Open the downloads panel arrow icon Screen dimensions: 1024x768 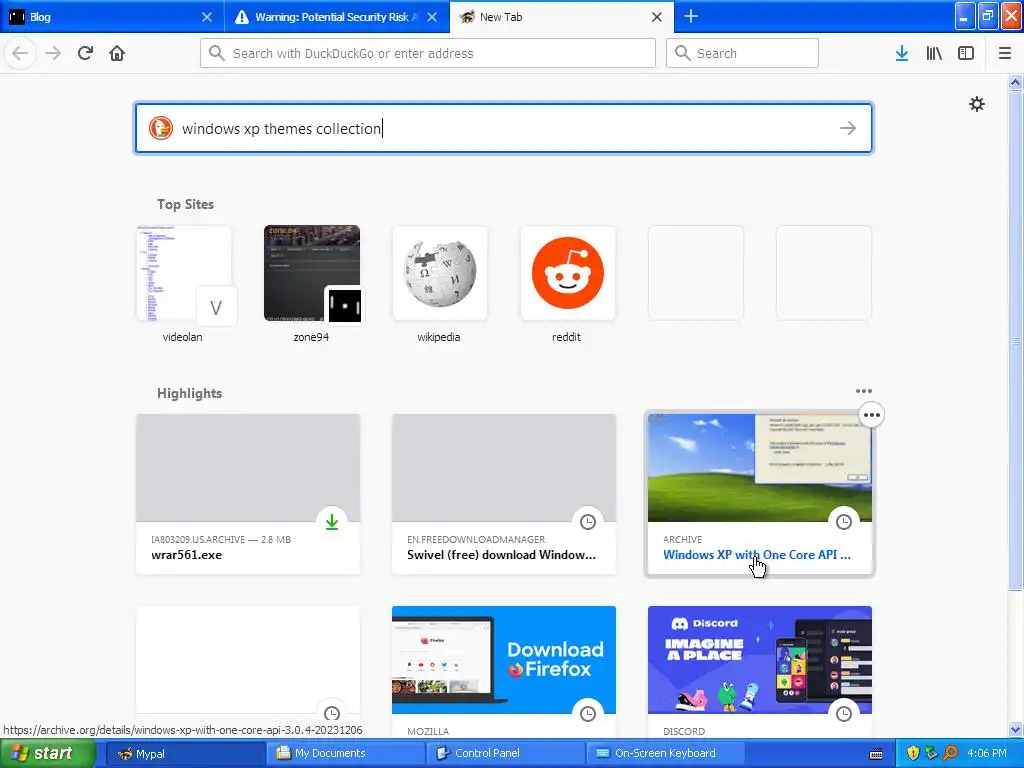pos(902,53)
